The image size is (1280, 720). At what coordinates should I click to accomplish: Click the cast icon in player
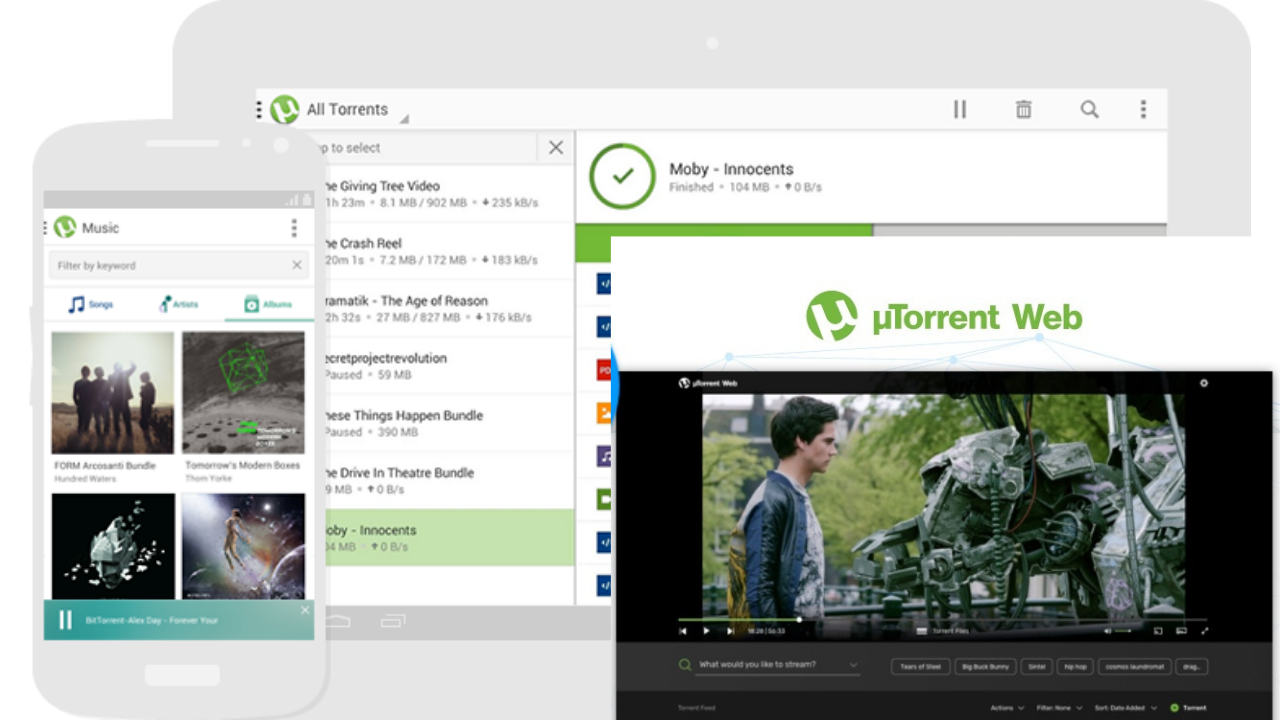click(x=1158, y=631)
